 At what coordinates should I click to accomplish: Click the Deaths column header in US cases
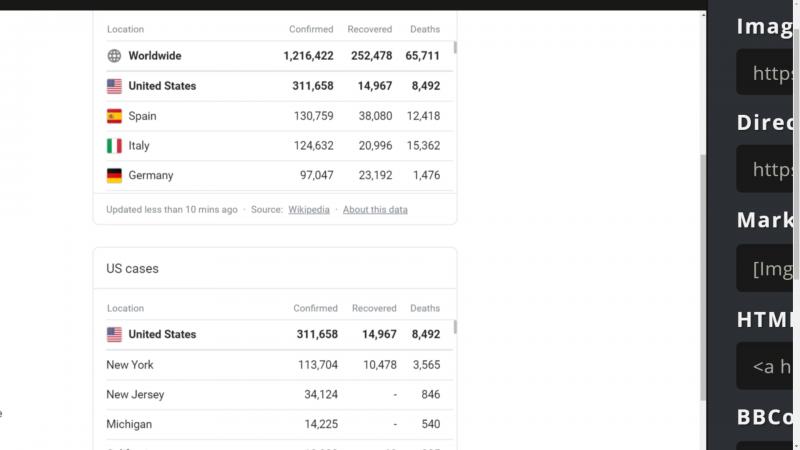[424, 308]
